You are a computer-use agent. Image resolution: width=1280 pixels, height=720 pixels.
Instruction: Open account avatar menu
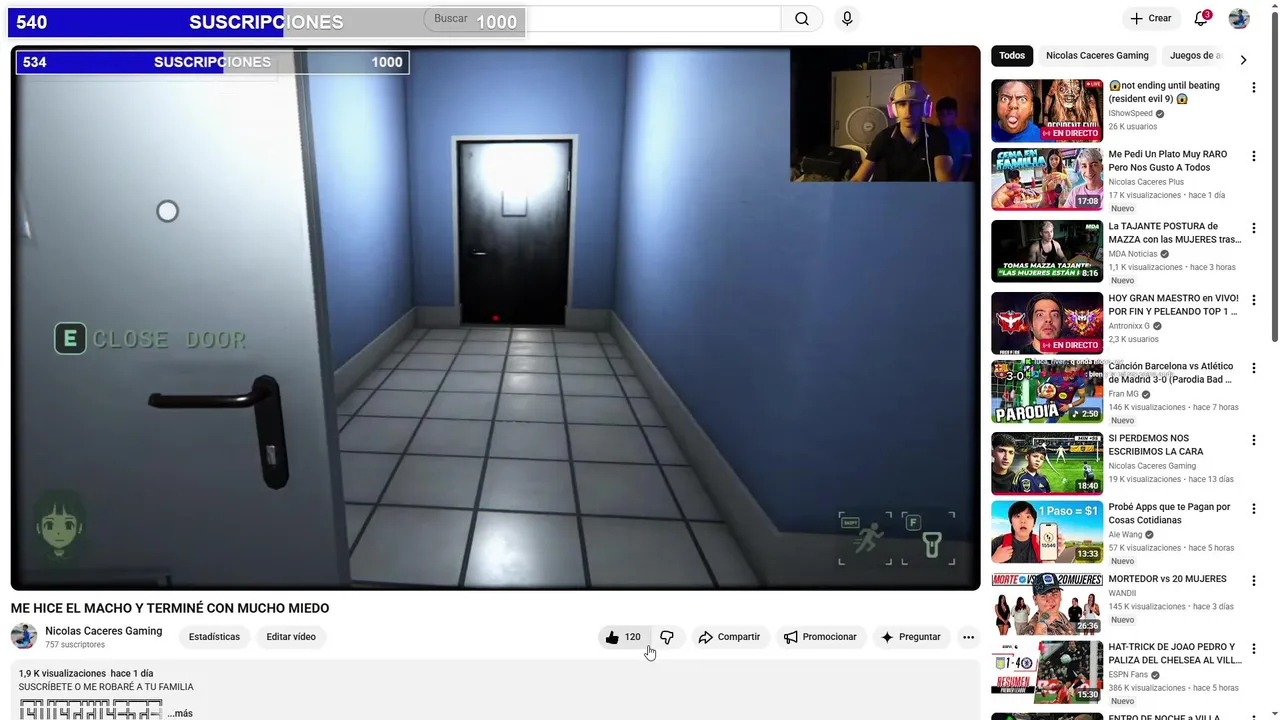click(x=1239, y=18)
